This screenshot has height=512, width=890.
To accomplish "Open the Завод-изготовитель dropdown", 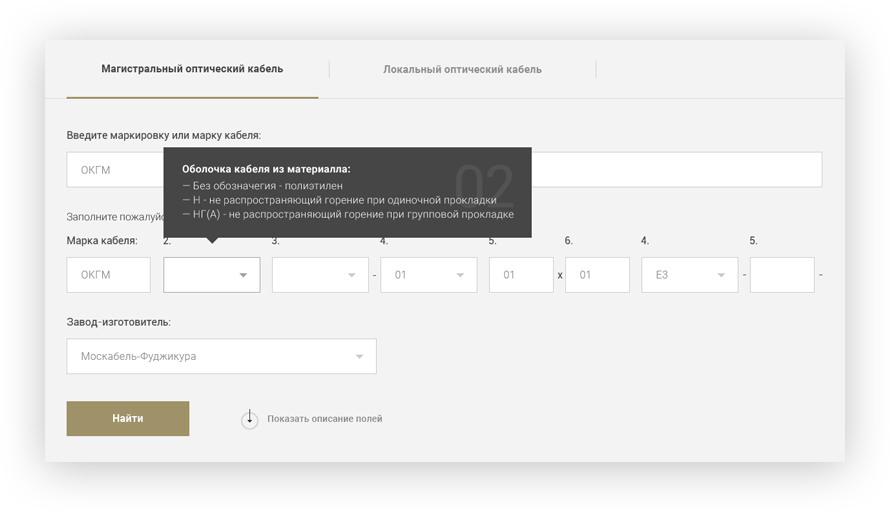I will (x=221, y=357).
